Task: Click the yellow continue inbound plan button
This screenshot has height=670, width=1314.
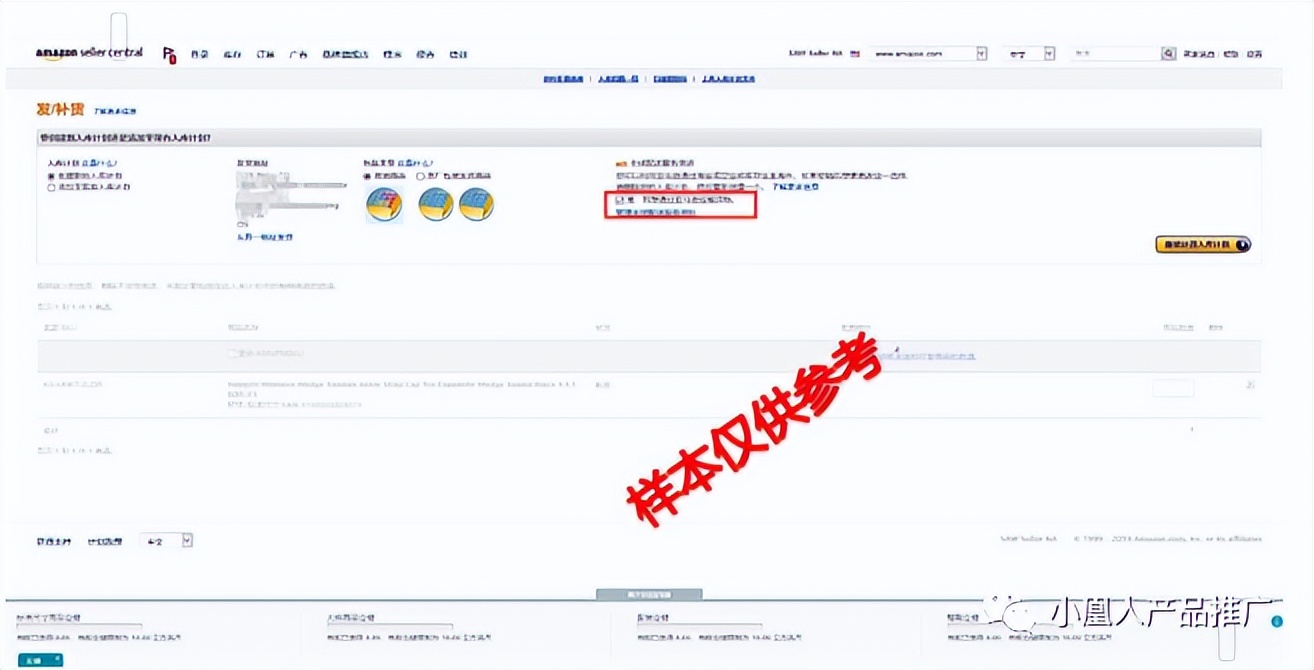Action: [x=1200, y=243]
